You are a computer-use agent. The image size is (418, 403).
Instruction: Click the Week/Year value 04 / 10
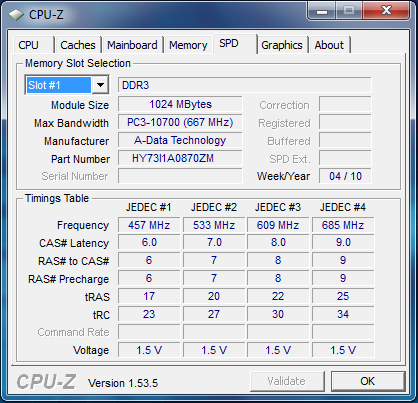pos(345,176)
